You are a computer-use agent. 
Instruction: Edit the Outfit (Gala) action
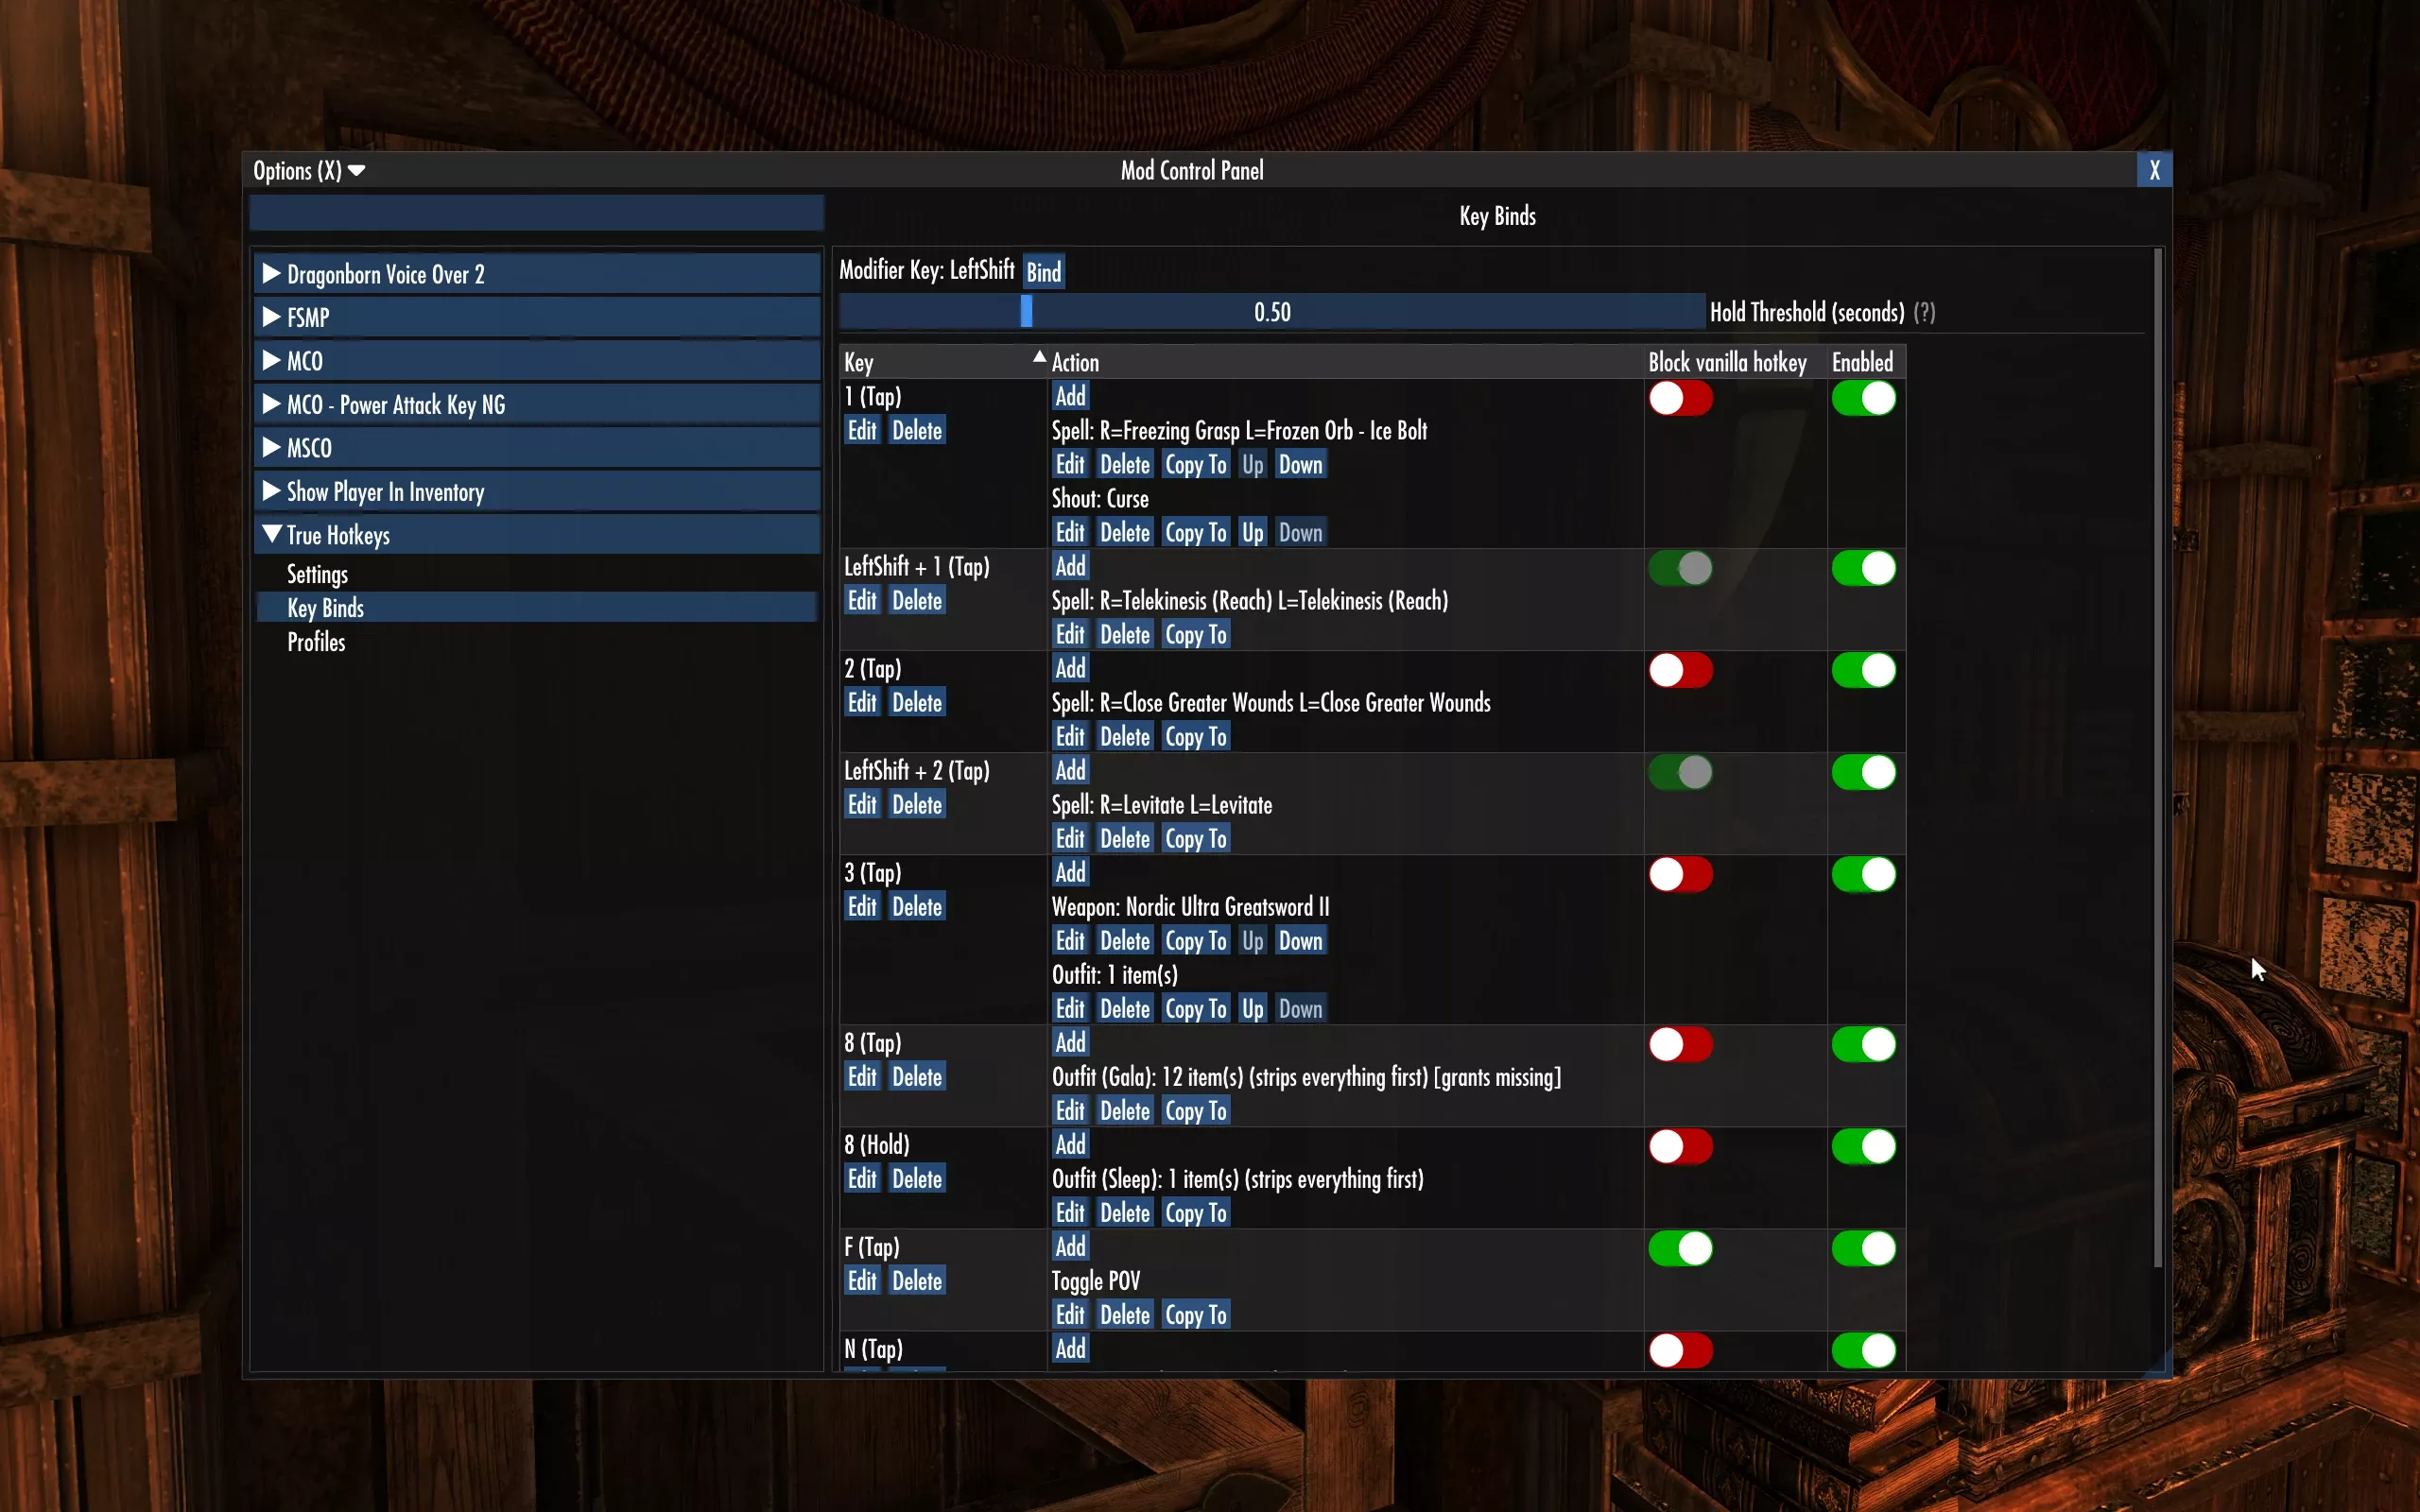1070,1111
